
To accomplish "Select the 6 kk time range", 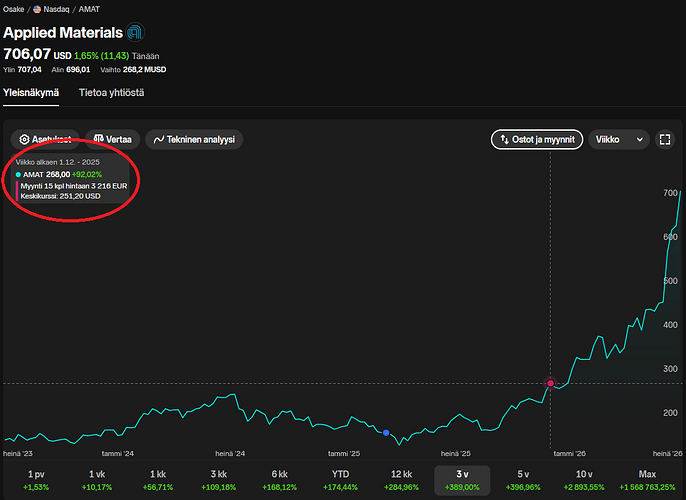I will [280, 480].
